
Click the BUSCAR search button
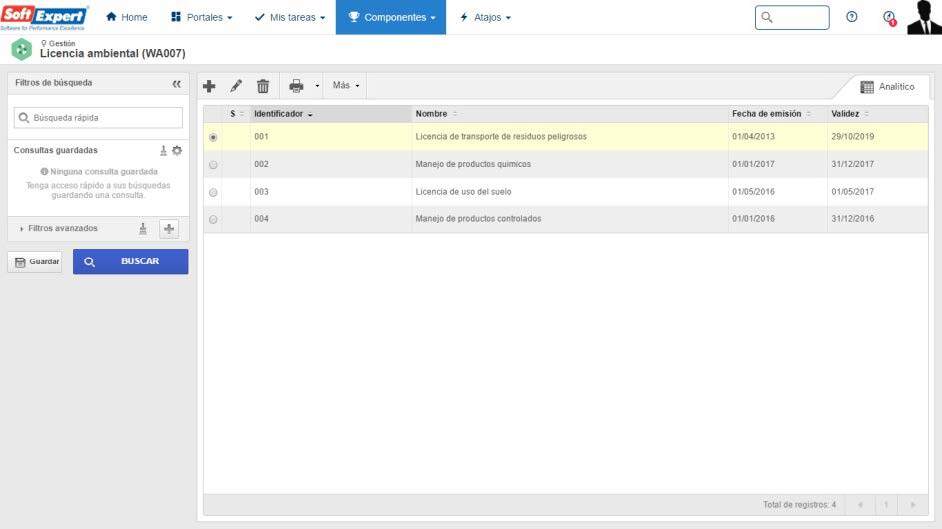[x=130, y=262]
